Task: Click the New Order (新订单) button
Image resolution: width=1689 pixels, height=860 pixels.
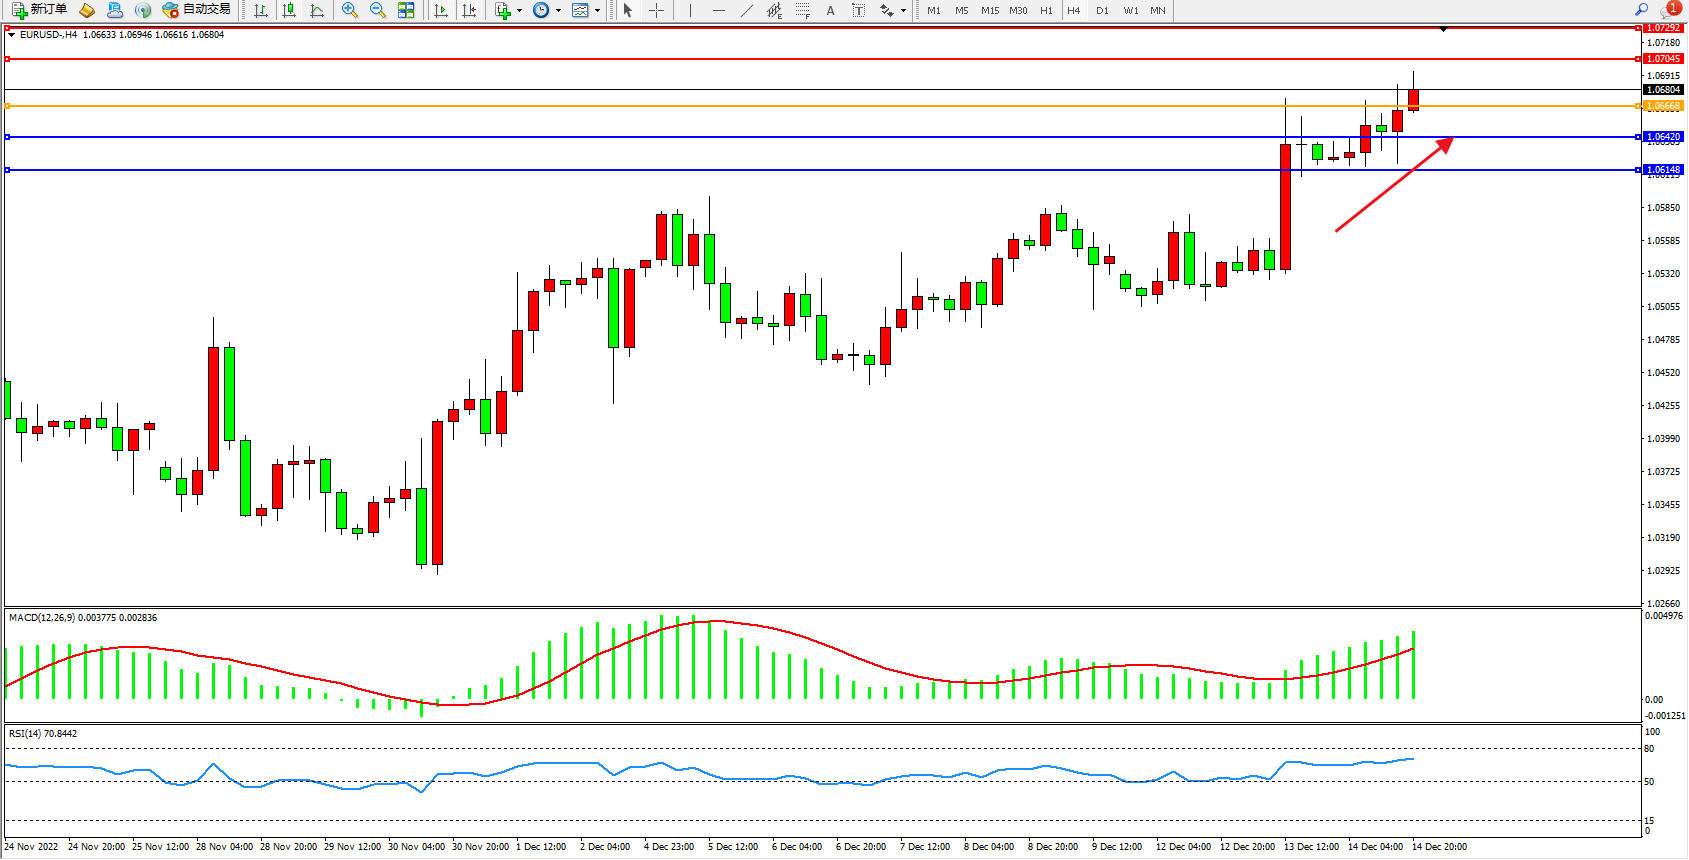Action: (40, 10)
